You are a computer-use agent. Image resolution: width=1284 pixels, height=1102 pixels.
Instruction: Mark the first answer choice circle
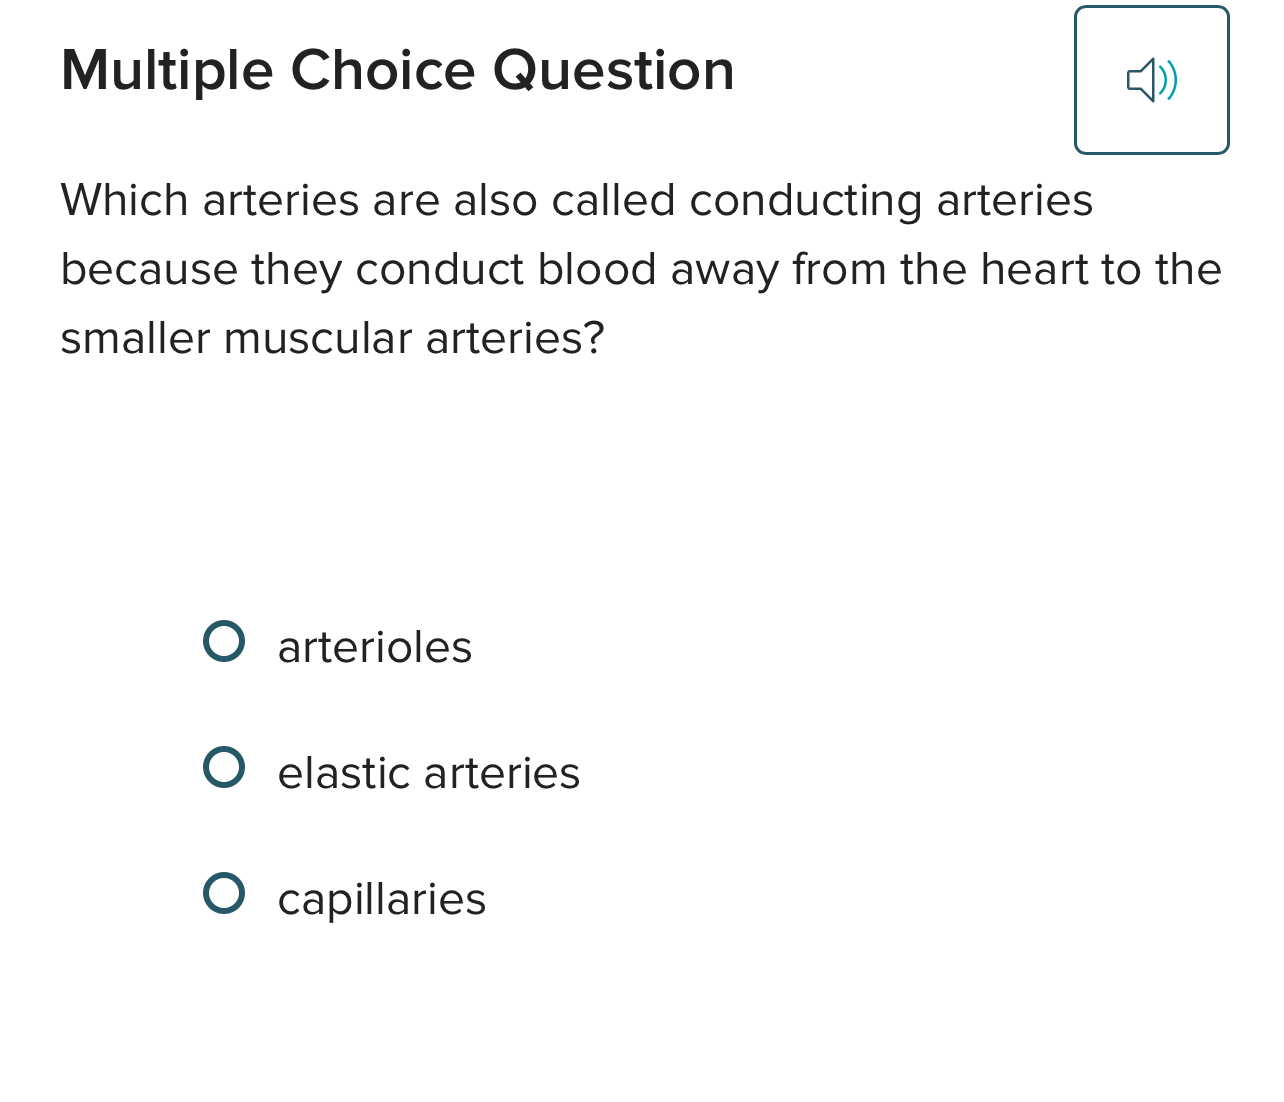(x=225, y=640)
